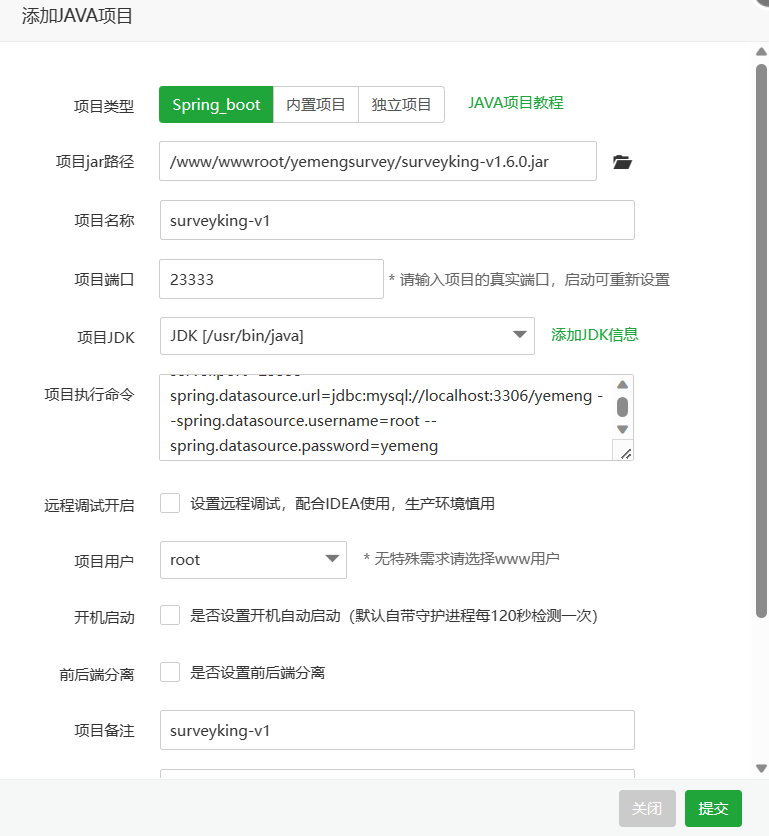This screenshot has width=769, height=836.
Task: Click the gray 关闭 close button
Action: click(x=647, y=808)
